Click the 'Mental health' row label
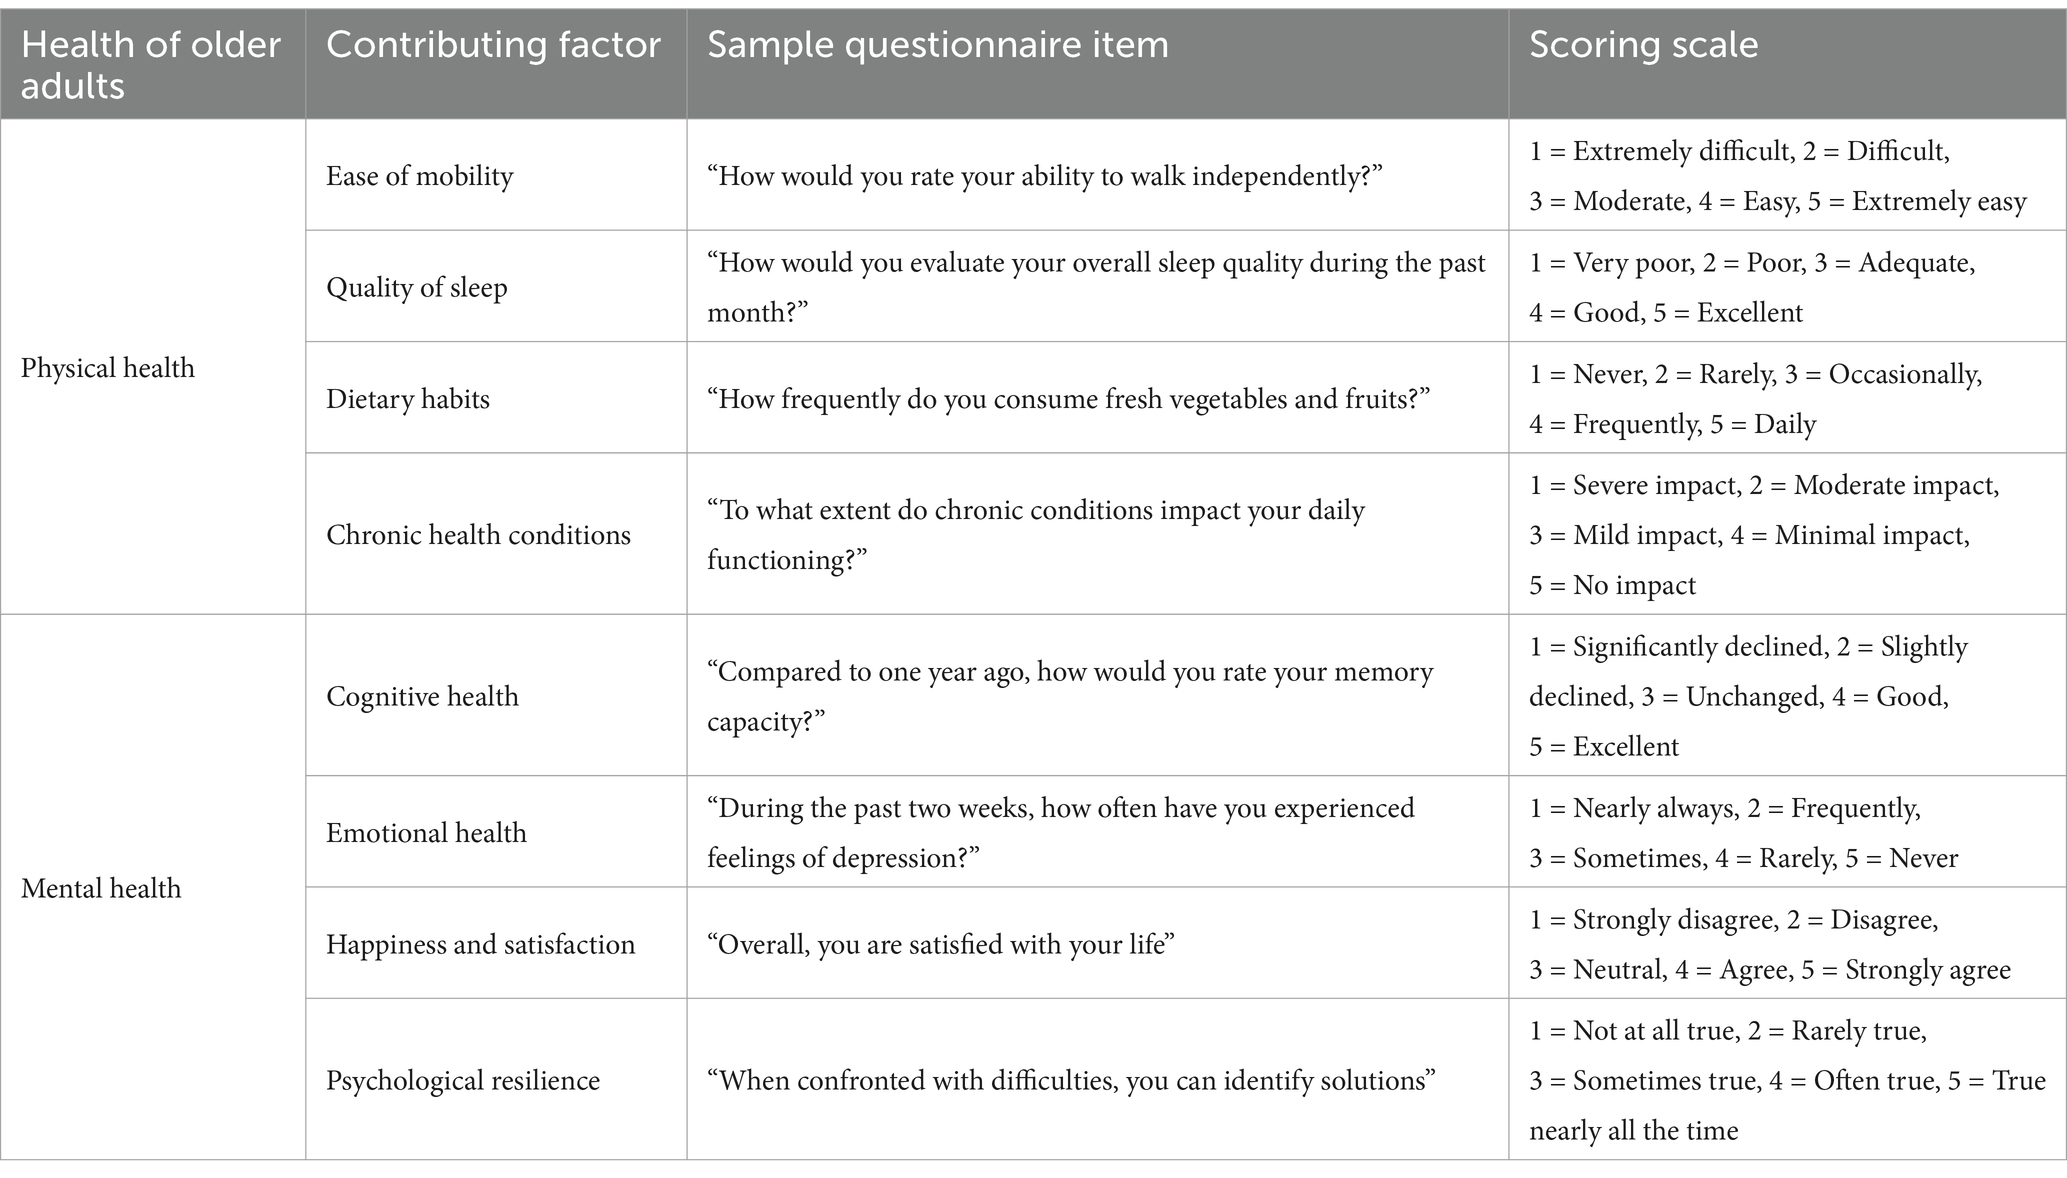This screenshot has width=2067, height=1178. [x=101, y=887]
